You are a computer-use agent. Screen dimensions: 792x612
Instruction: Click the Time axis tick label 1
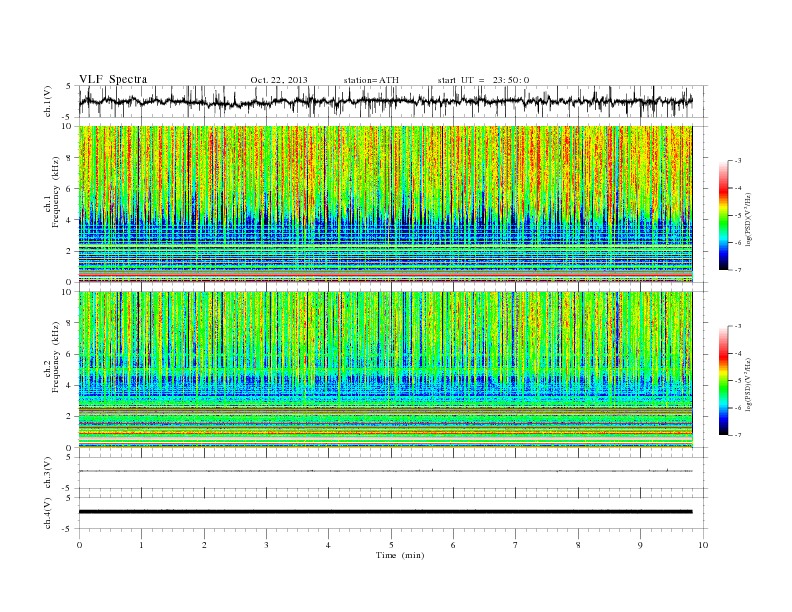pyautogui.click(x=141, y=545)
